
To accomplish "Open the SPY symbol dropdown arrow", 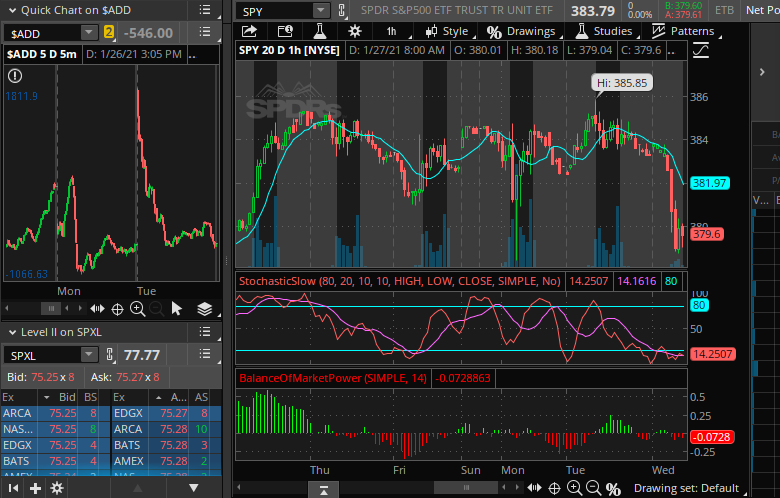I will (321, 10).
